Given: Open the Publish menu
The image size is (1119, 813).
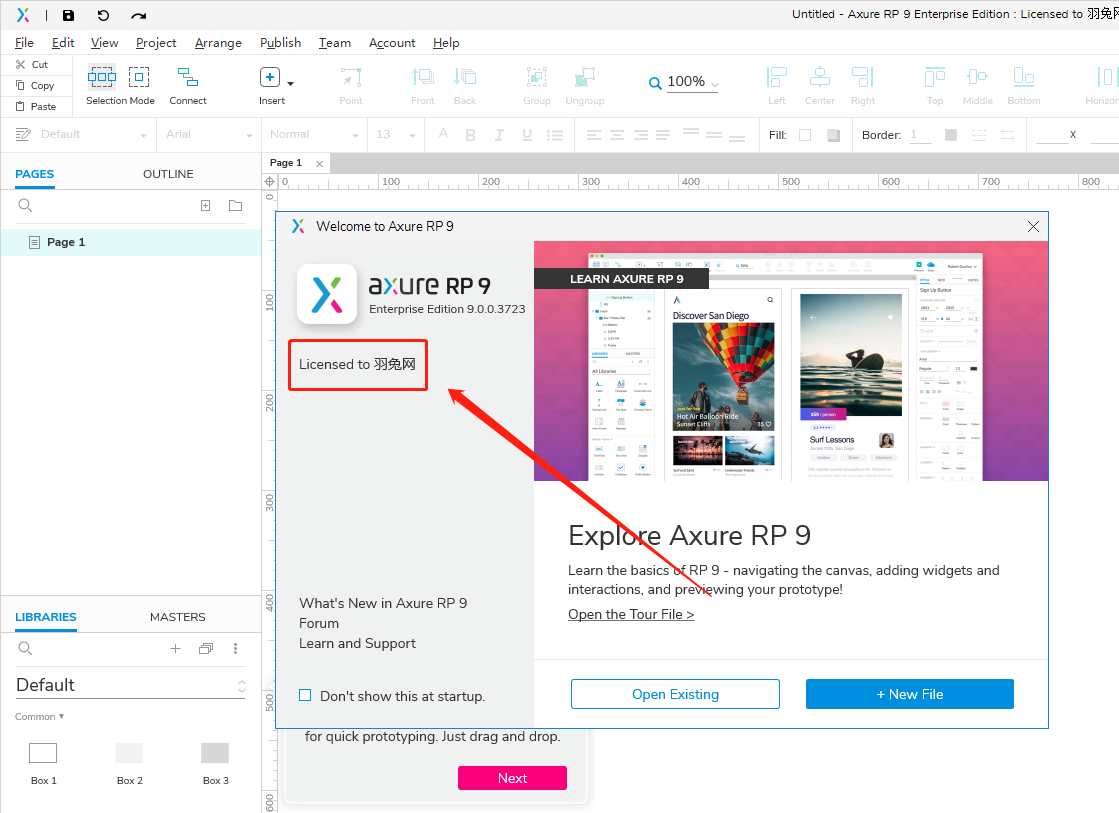Looking at the screenshot, I should (280, 43).
